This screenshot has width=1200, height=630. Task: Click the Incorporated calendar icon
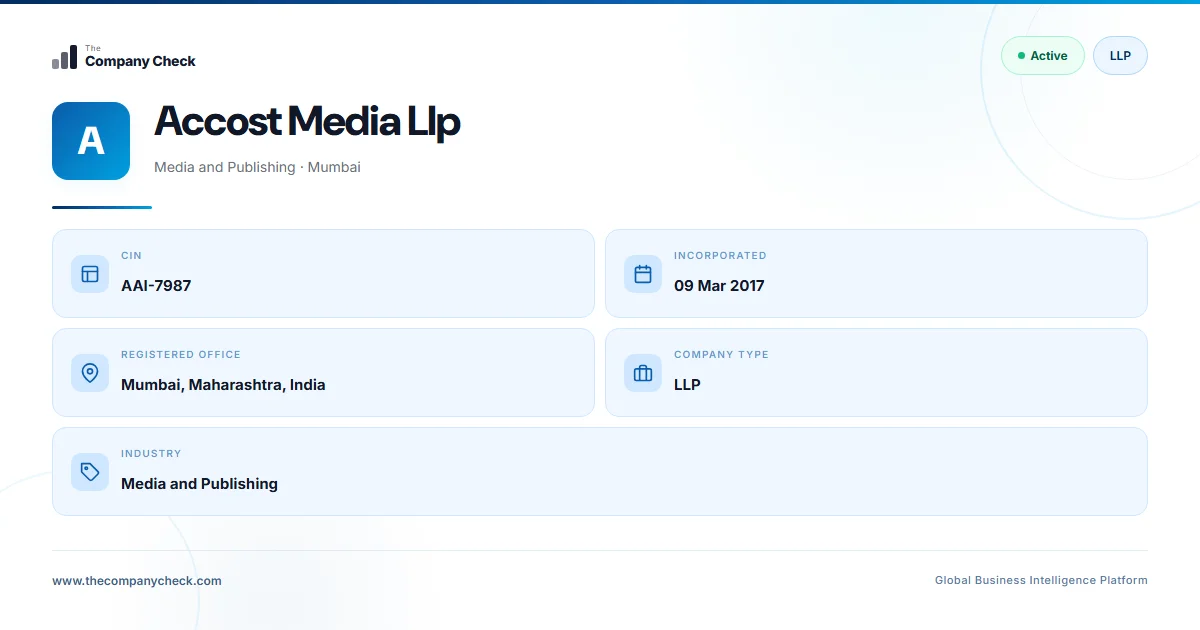643,274
